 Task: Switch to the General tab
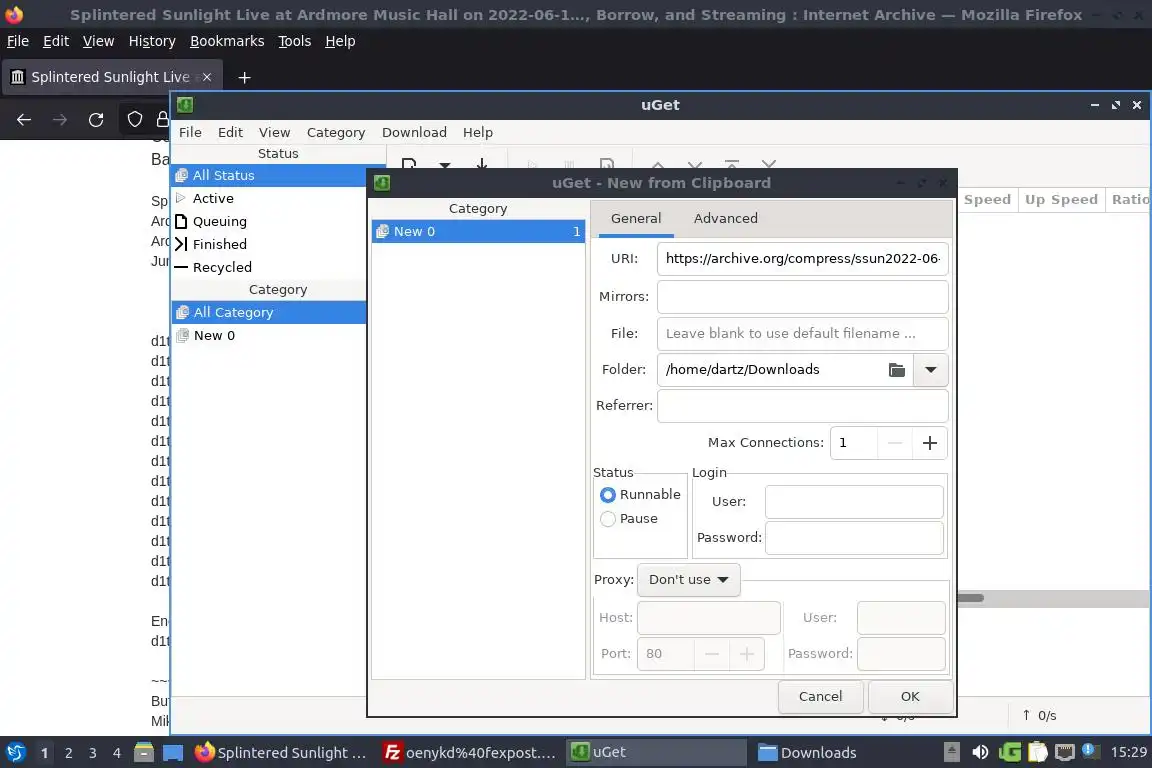click(636, 218)
